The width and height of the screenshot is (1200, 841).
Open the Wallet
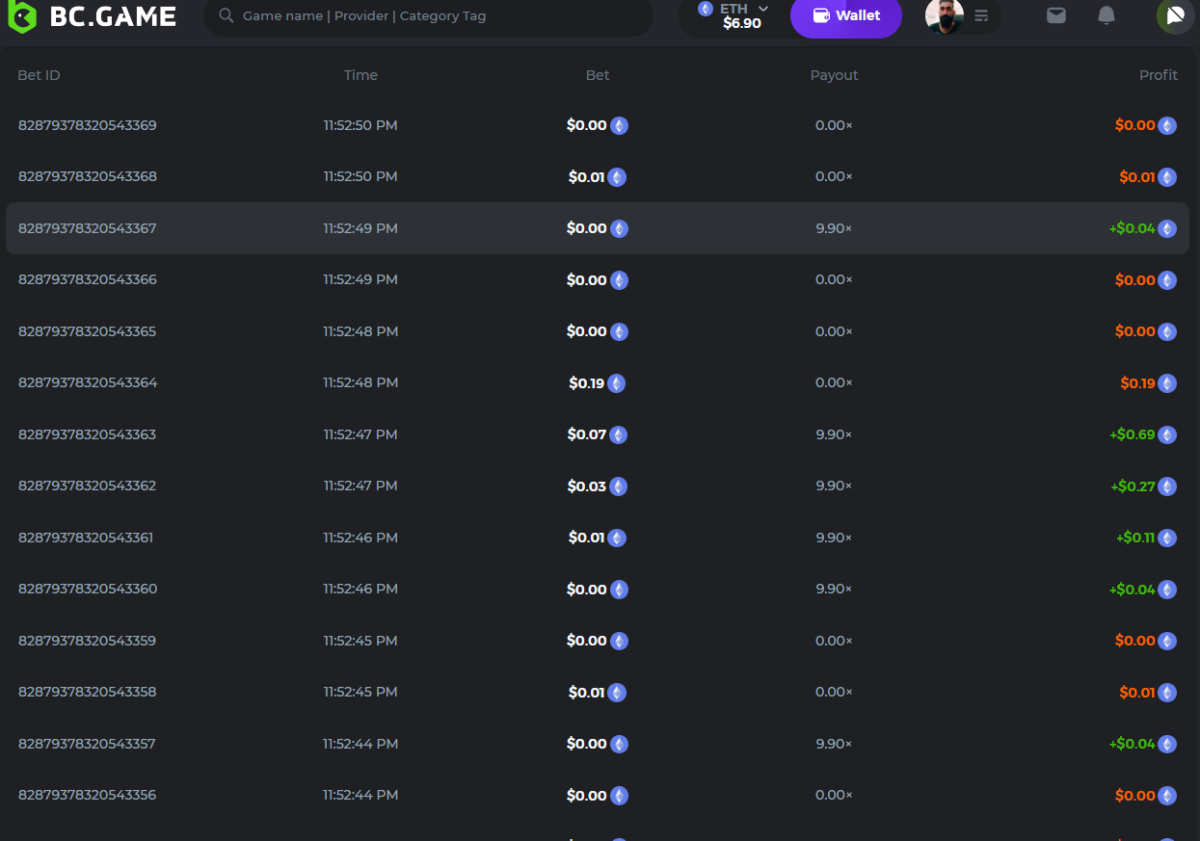click(x=846, y=16)
